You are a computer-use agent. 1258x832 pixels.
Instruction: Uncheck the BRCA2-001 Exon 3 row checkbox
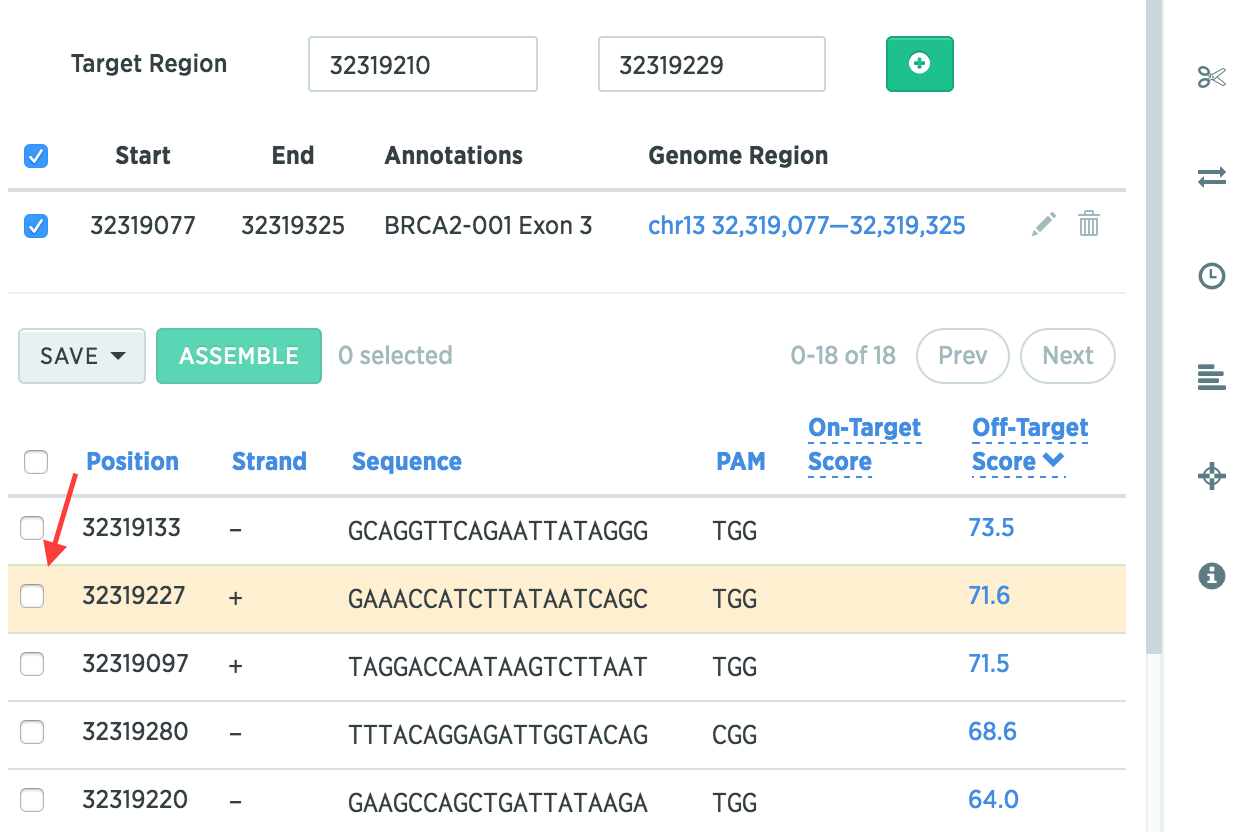tap(36, 226)
